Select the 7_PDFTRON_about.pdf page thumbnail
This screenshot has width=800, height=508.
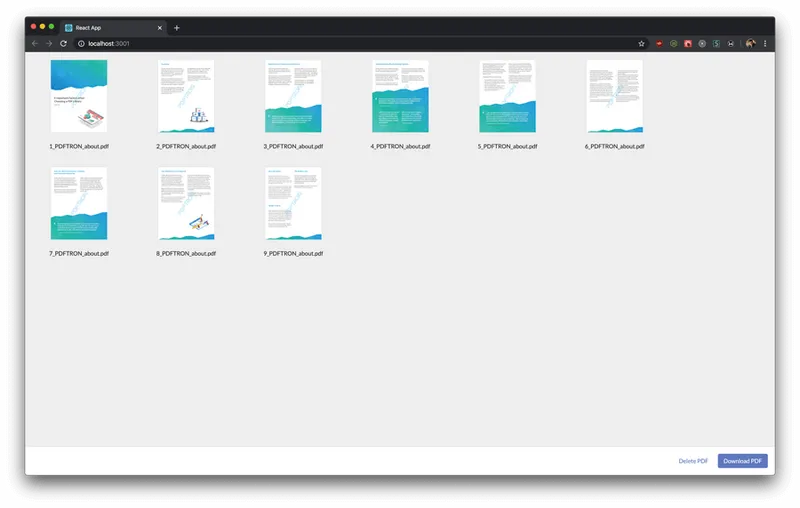pos(79,203)
